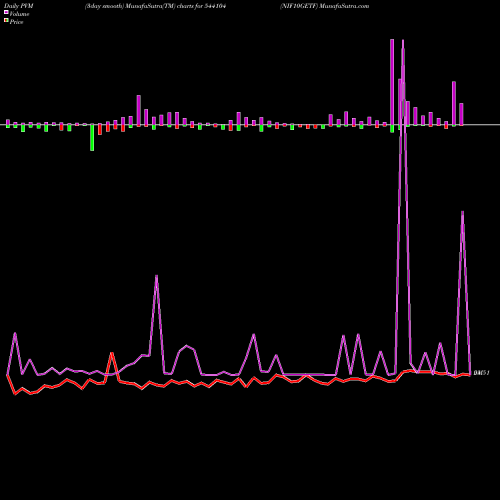Click the 'Daily PVM' chart title
The height and width of the screenshot is (500, 500).
click(19, 6)
